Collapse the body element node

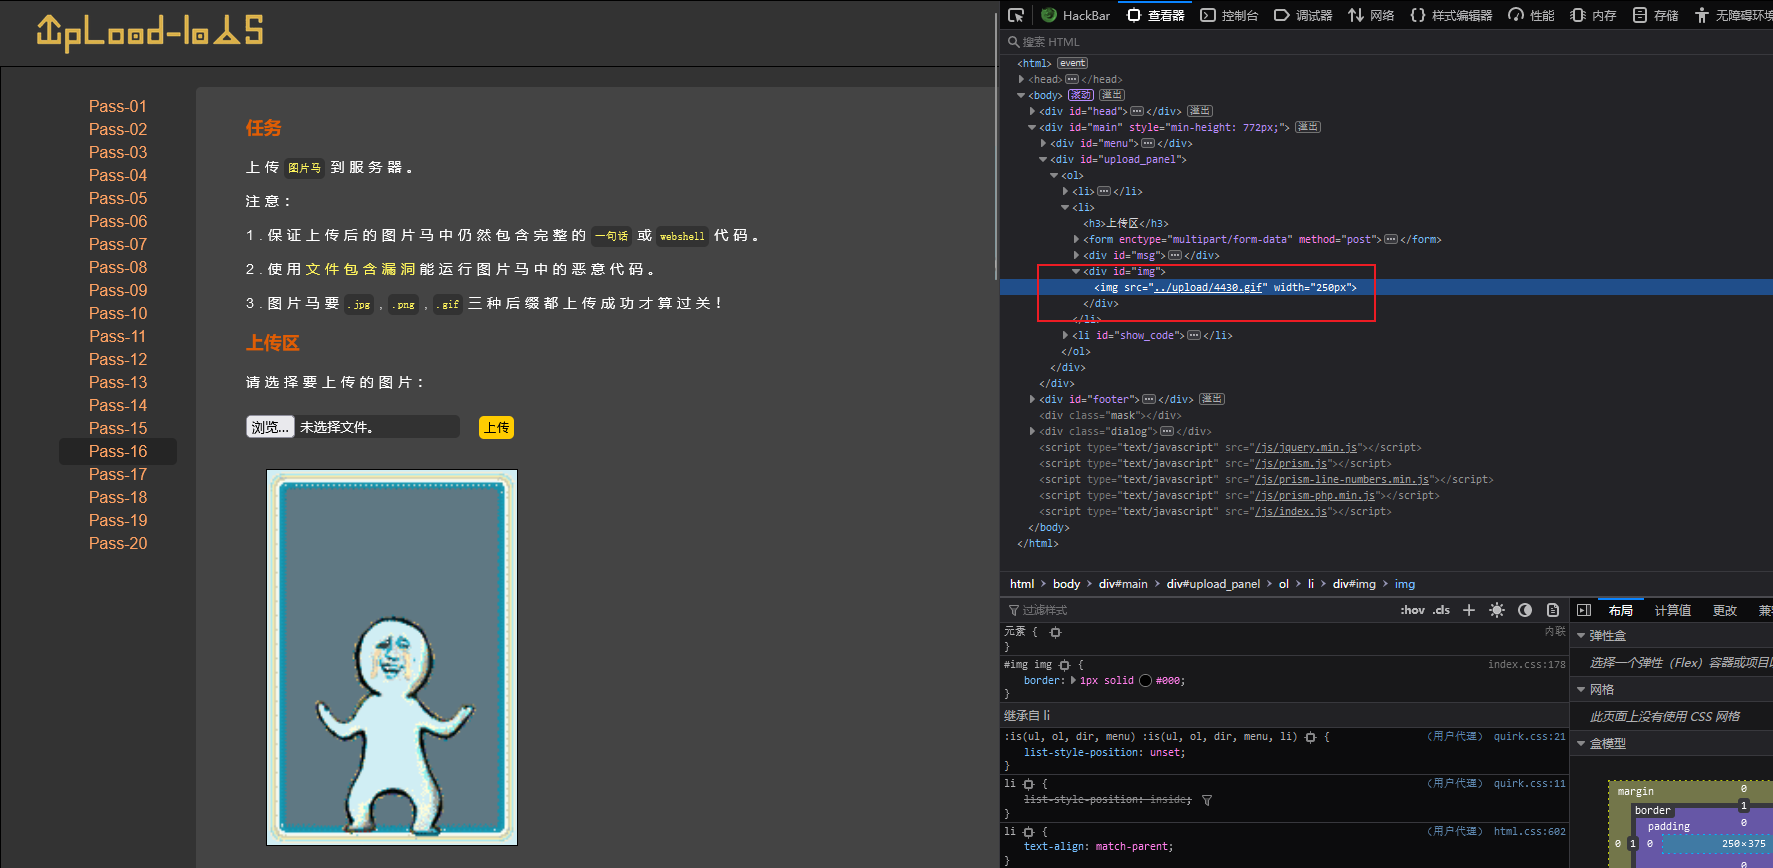tap(1021, 95)
